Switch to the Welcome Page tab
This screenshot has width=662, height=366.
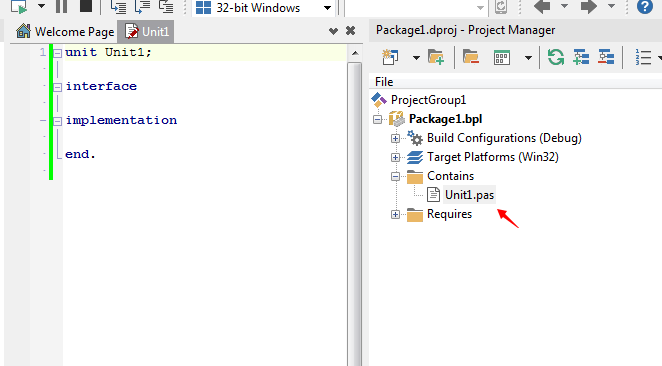(65, 32)
